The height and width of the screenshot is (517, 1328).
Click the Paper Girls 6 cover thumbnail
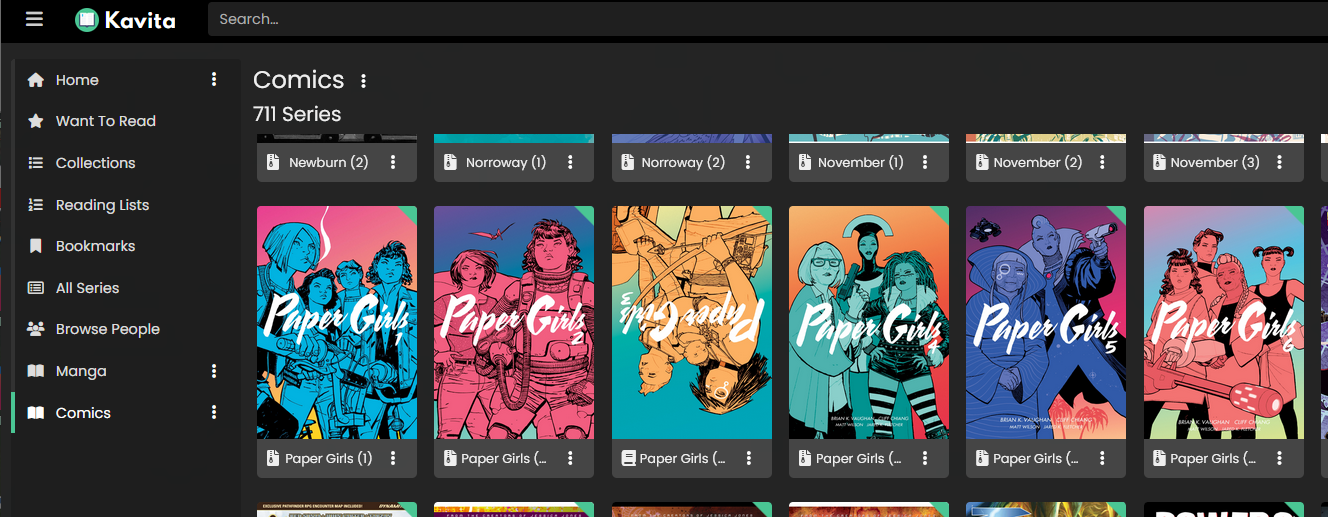coord(1224,323)
